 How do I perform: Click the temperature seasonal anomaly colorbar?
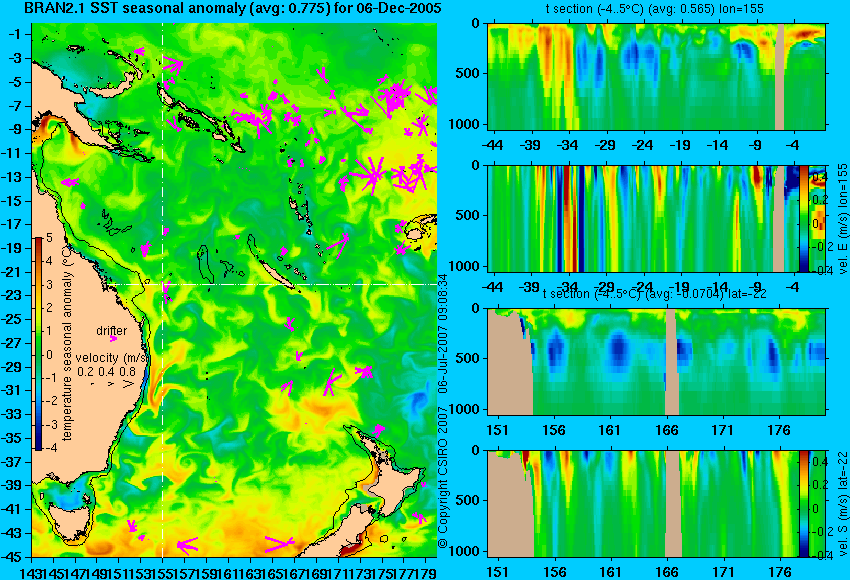(40, 344)
